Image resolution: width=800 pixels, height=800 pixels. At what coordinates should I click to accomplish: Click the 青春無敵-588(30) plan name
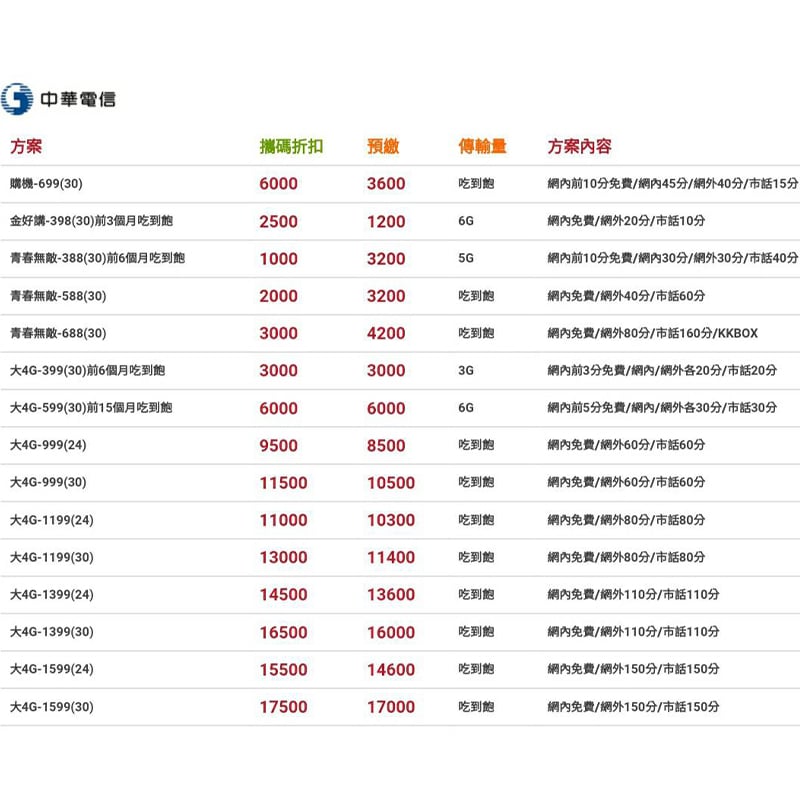[x=58, y=296]
